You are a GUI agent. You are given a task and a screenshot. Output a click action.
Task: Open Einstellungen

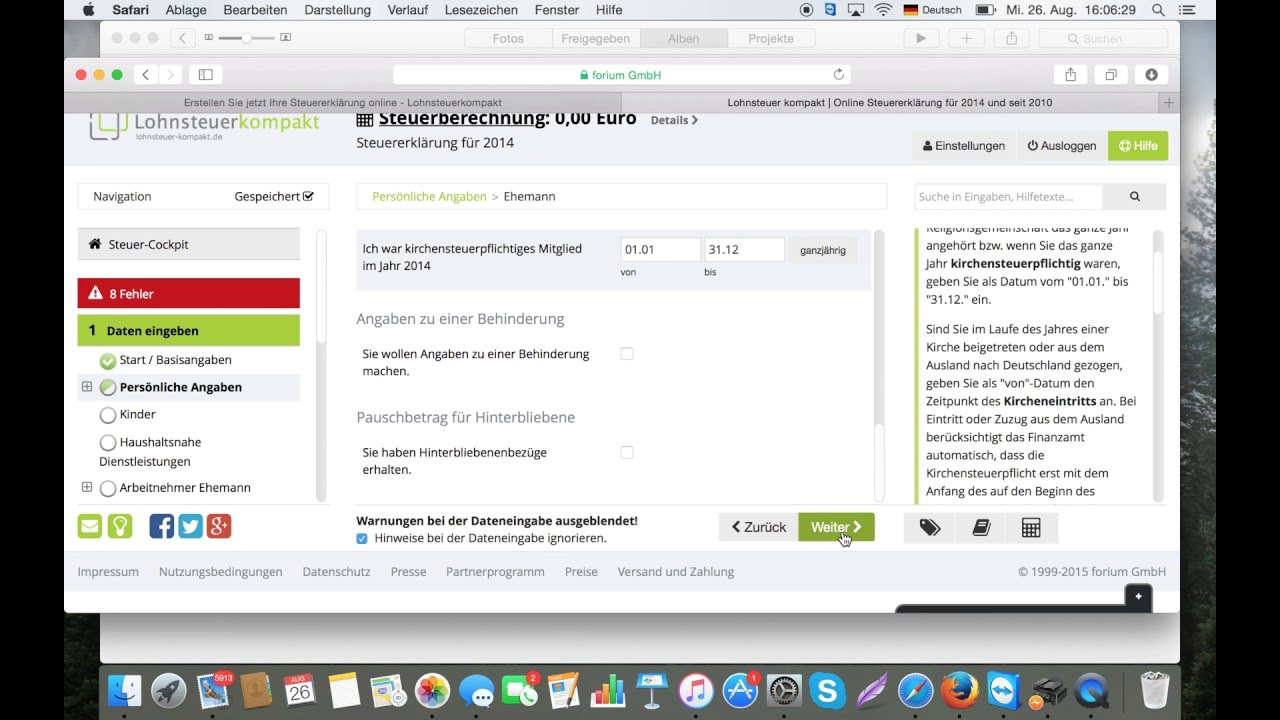tap(964, 146)
